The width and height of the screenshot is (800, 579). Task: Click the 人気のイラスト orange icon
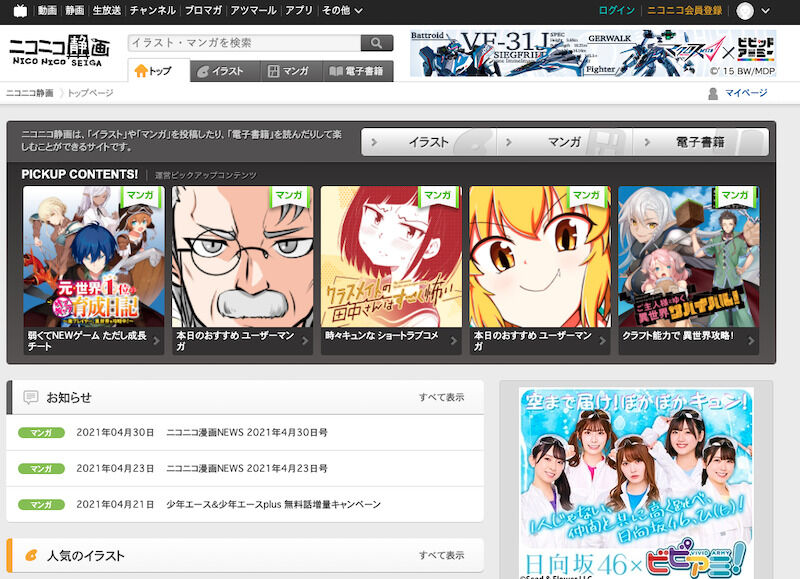click(x=31, y=555)
